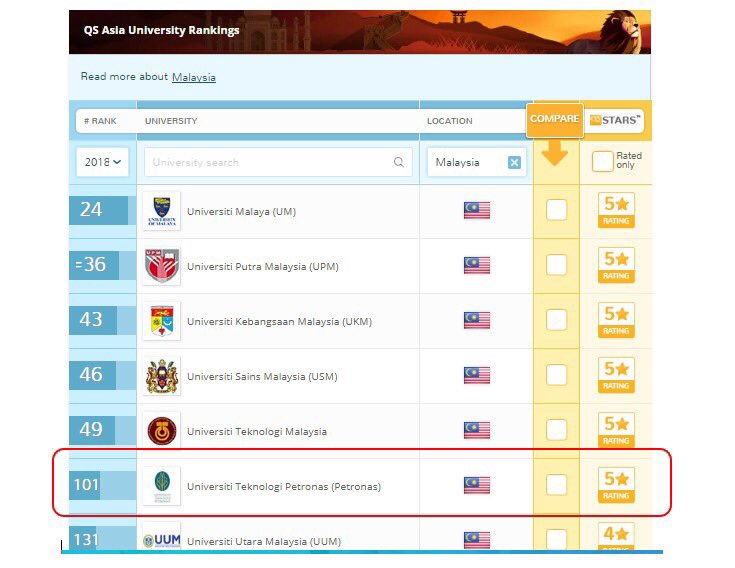The image size is (735, 568).
Task: Click the 5-star rating badge for UPM
Action: (x=616, y=265)
